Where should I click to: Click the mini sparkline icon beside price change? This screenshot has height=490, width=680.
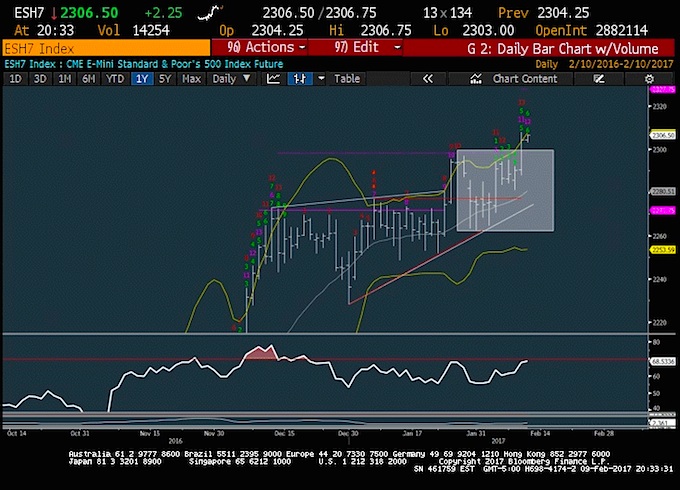[x=210, y=13]
